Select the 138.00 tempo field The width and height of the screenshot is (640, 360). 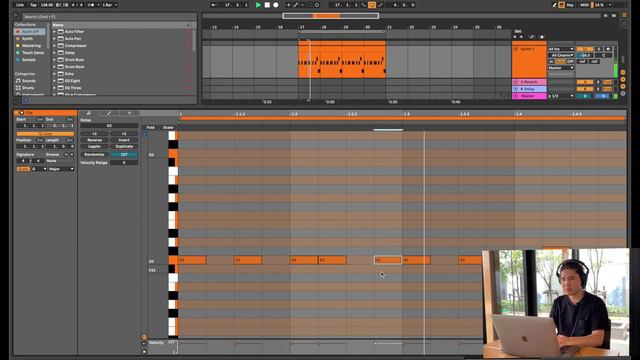tap(47, 5)
